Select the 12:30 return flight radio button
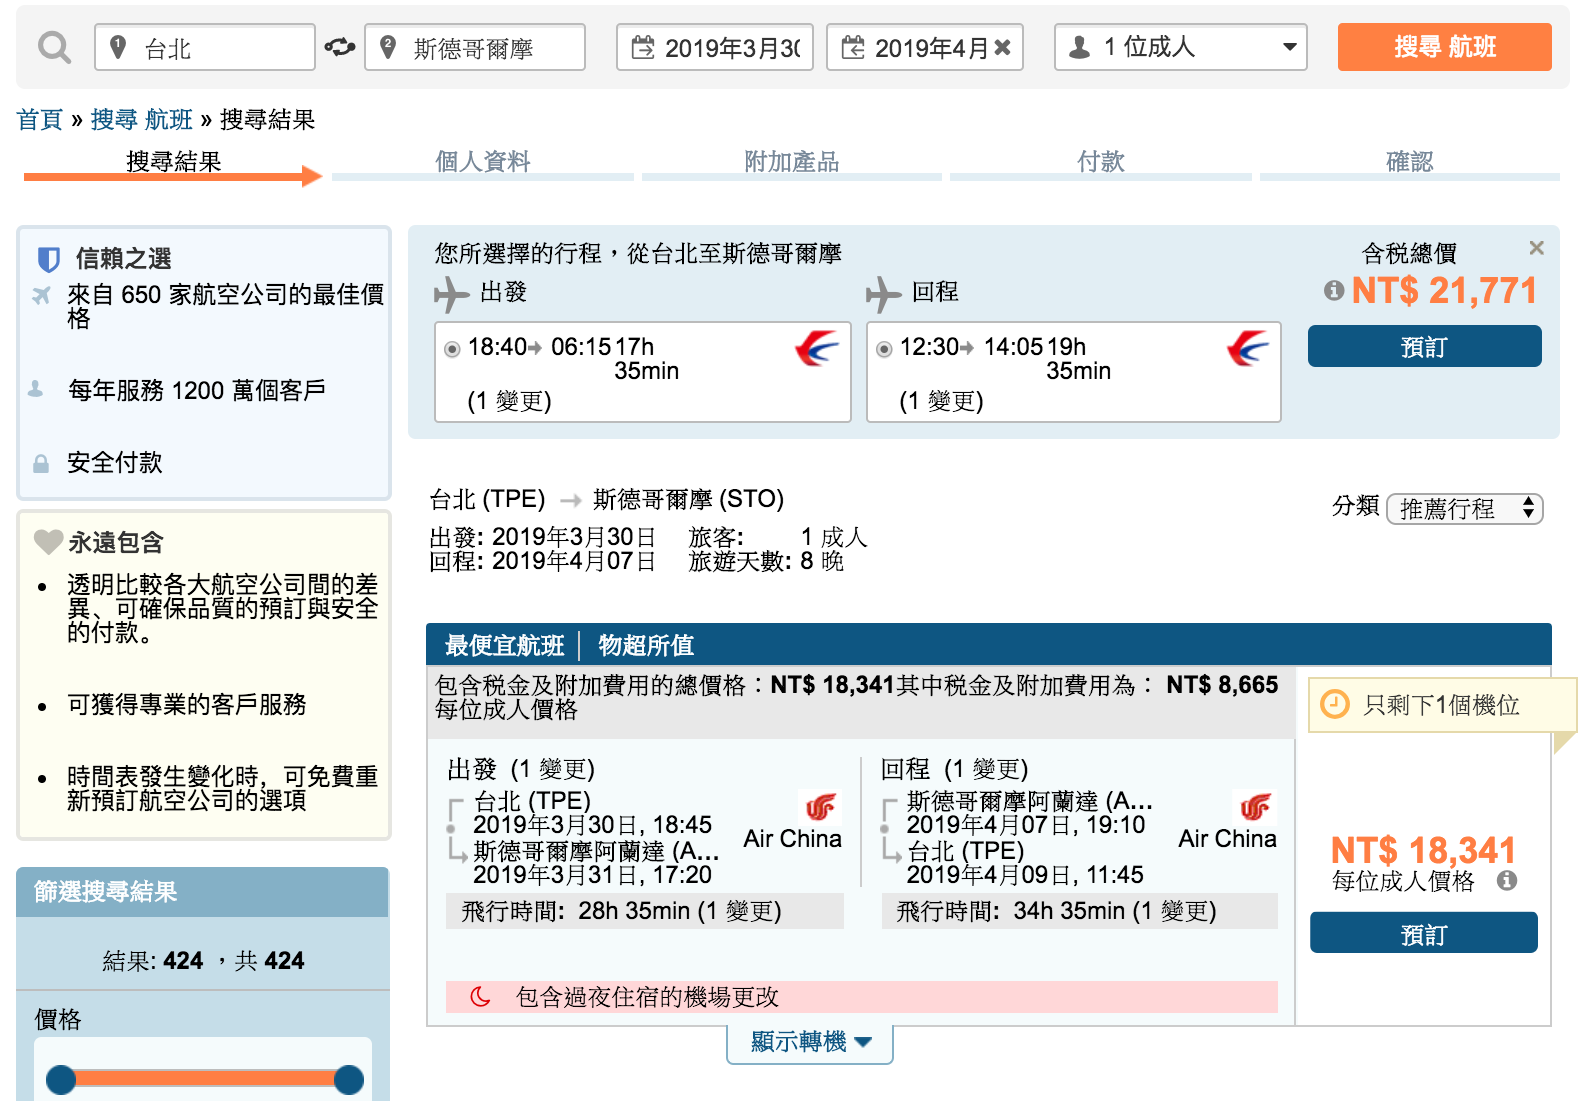 (884, 349)
